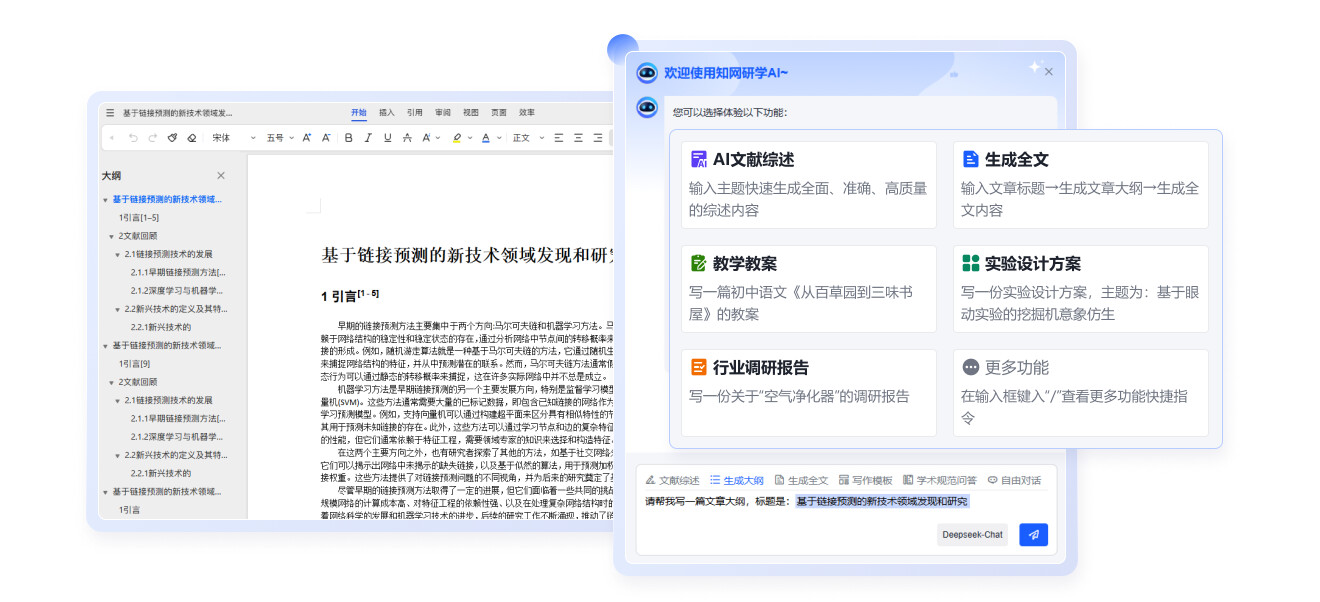Select the 写作模板 mode above the chat input
Image resolution: width=1320 pixels, height=602 pixels.
[x=866, y=480]
